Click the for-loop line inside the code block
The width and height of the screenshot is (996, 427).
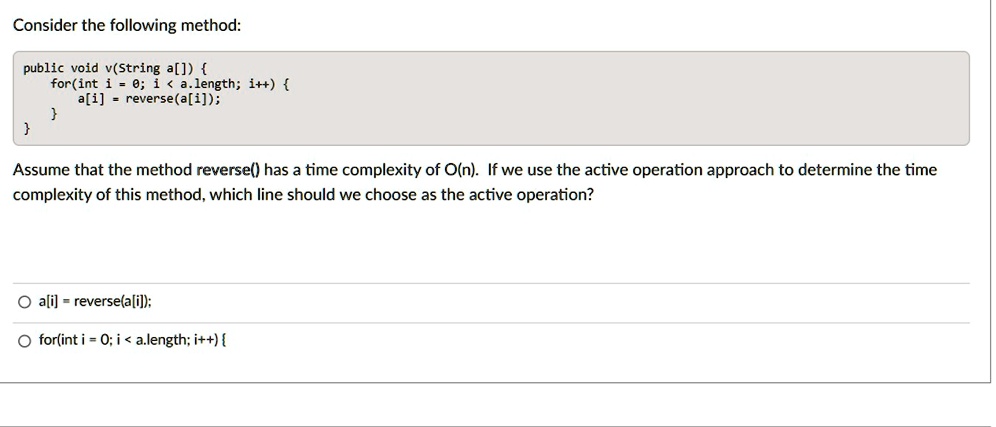point(170,84)
